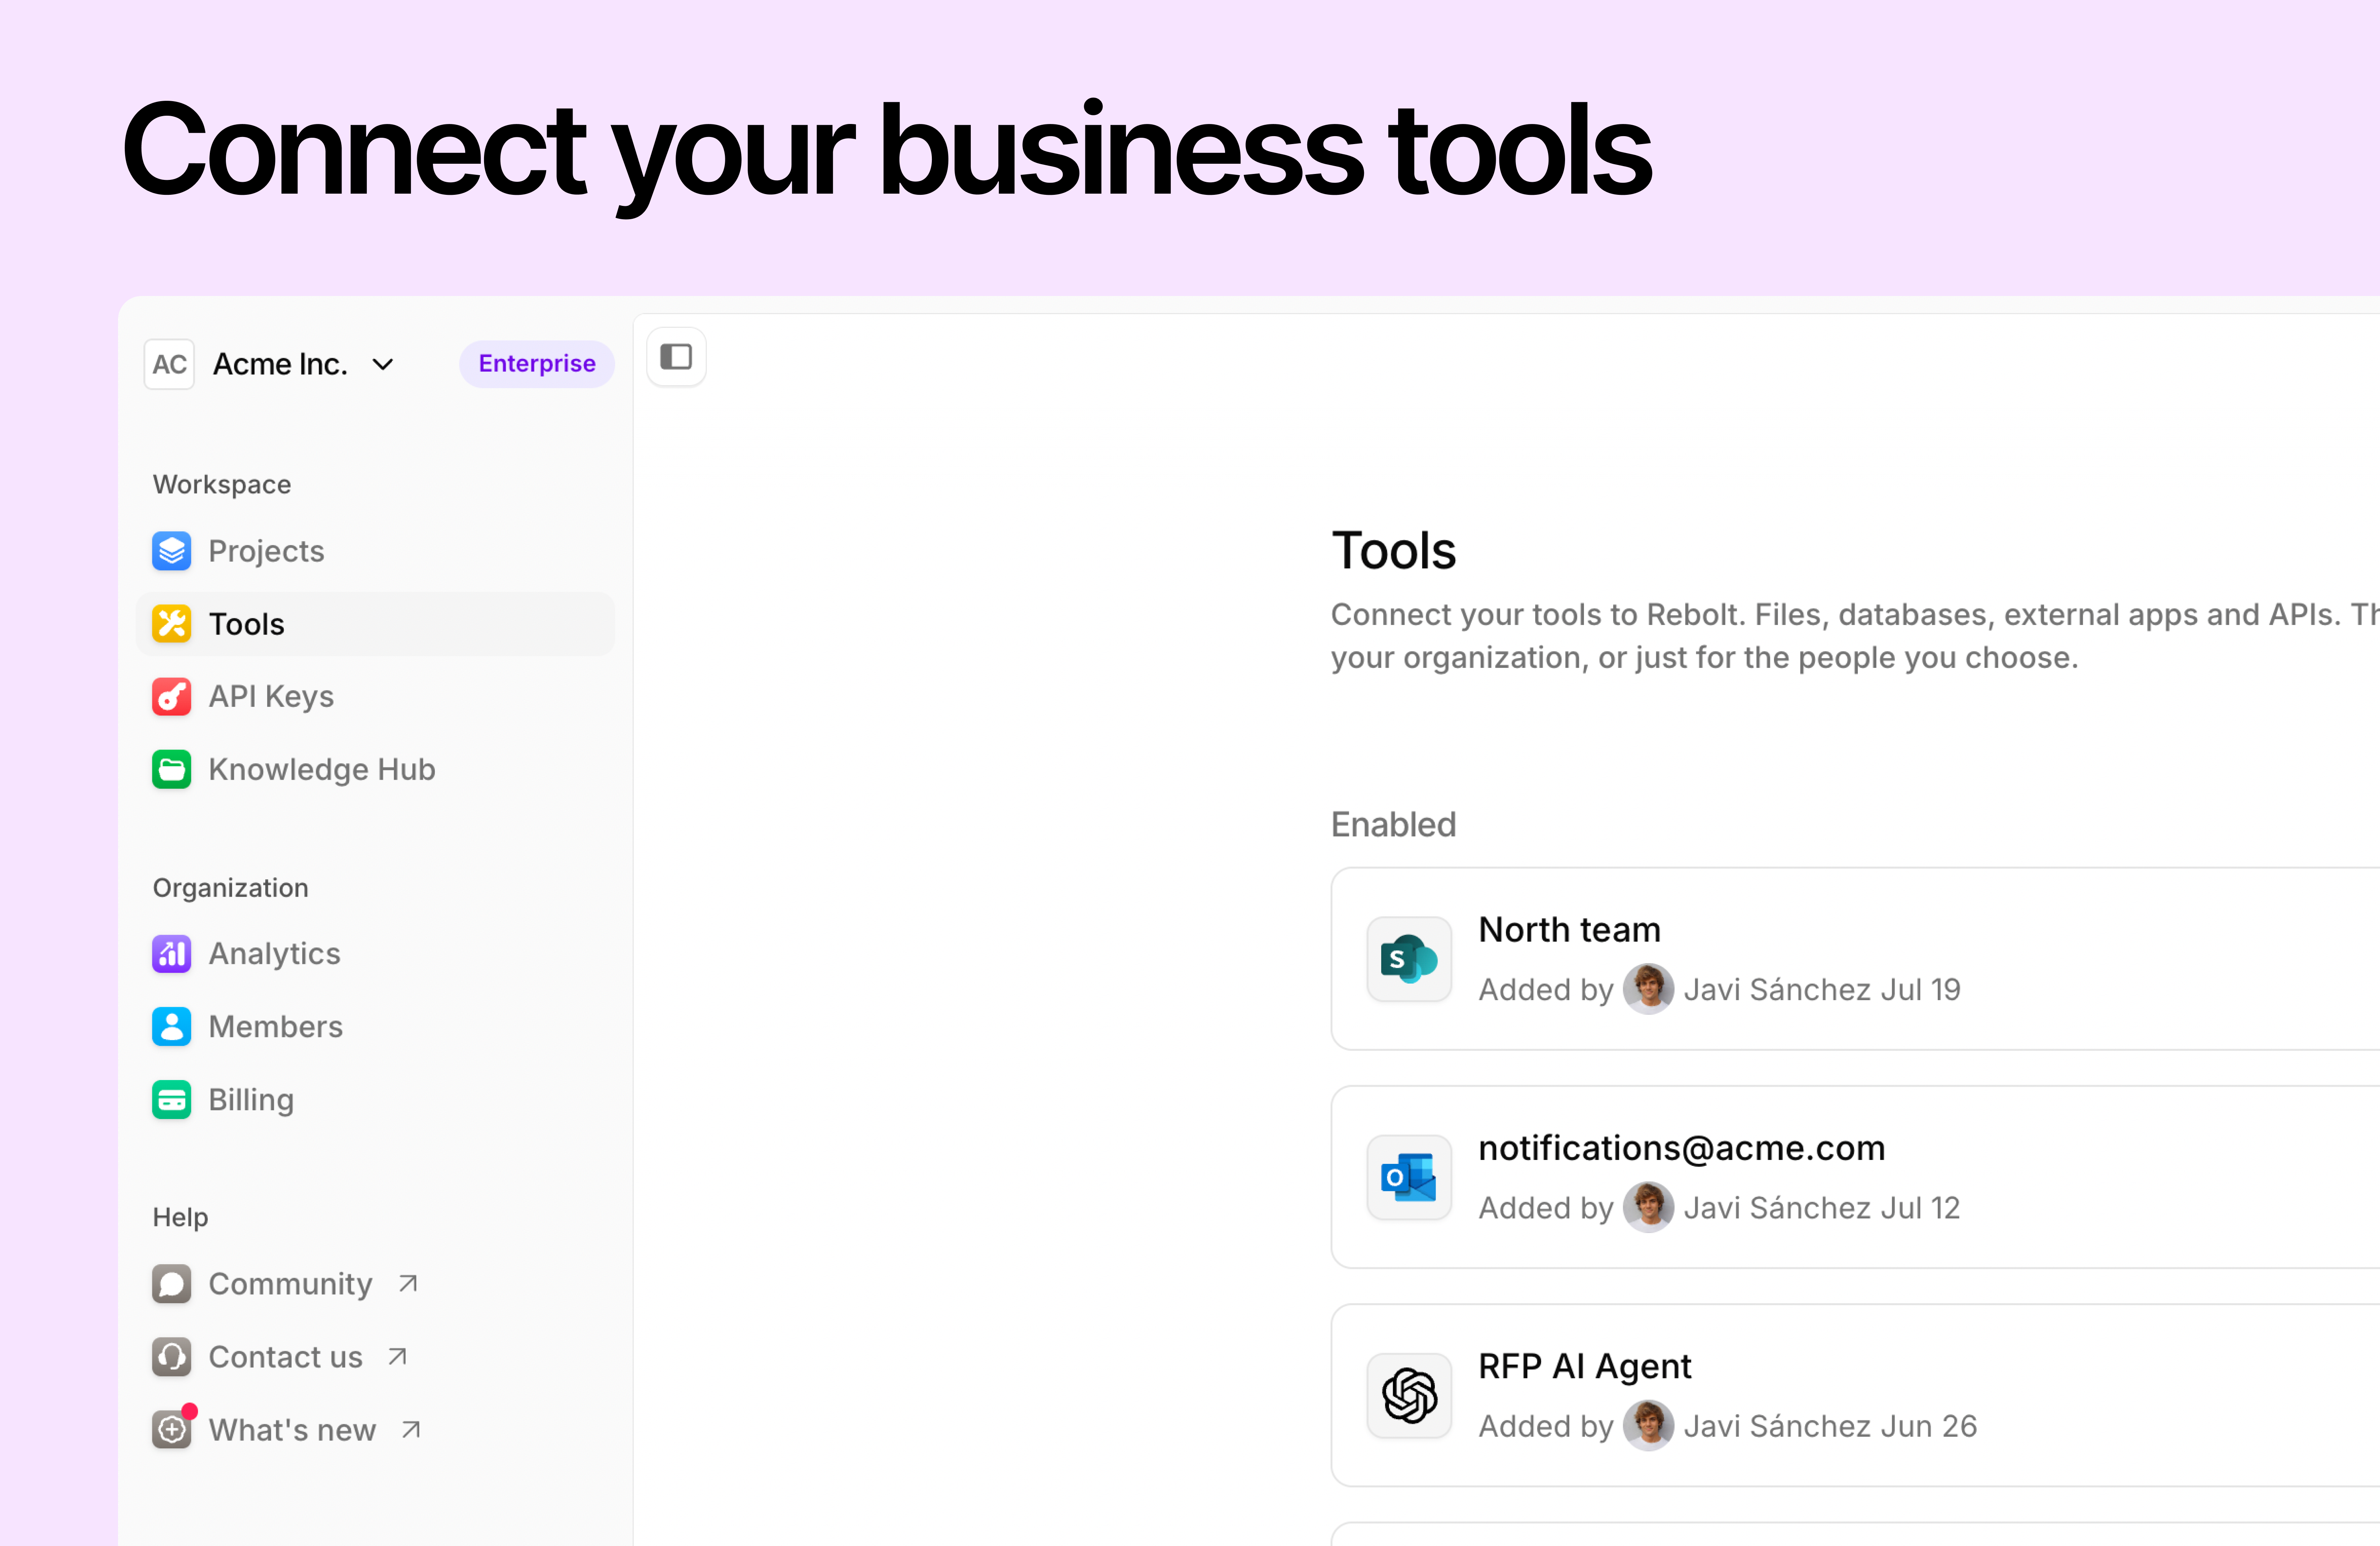
Task: Select the Tools sidebar item
Action: pyautogui.click(x=246, y=624)
